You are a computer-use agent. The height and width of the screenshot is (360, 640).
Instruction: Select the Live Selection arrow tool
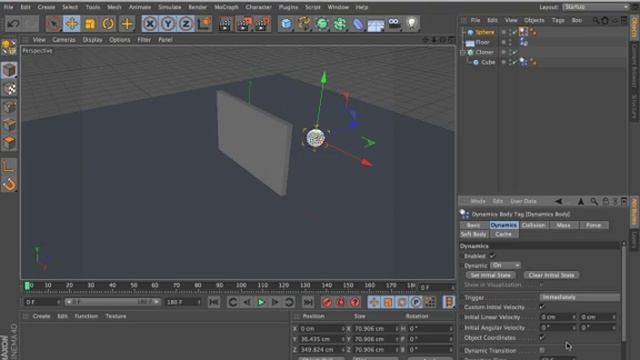click(x=53, y=24)
